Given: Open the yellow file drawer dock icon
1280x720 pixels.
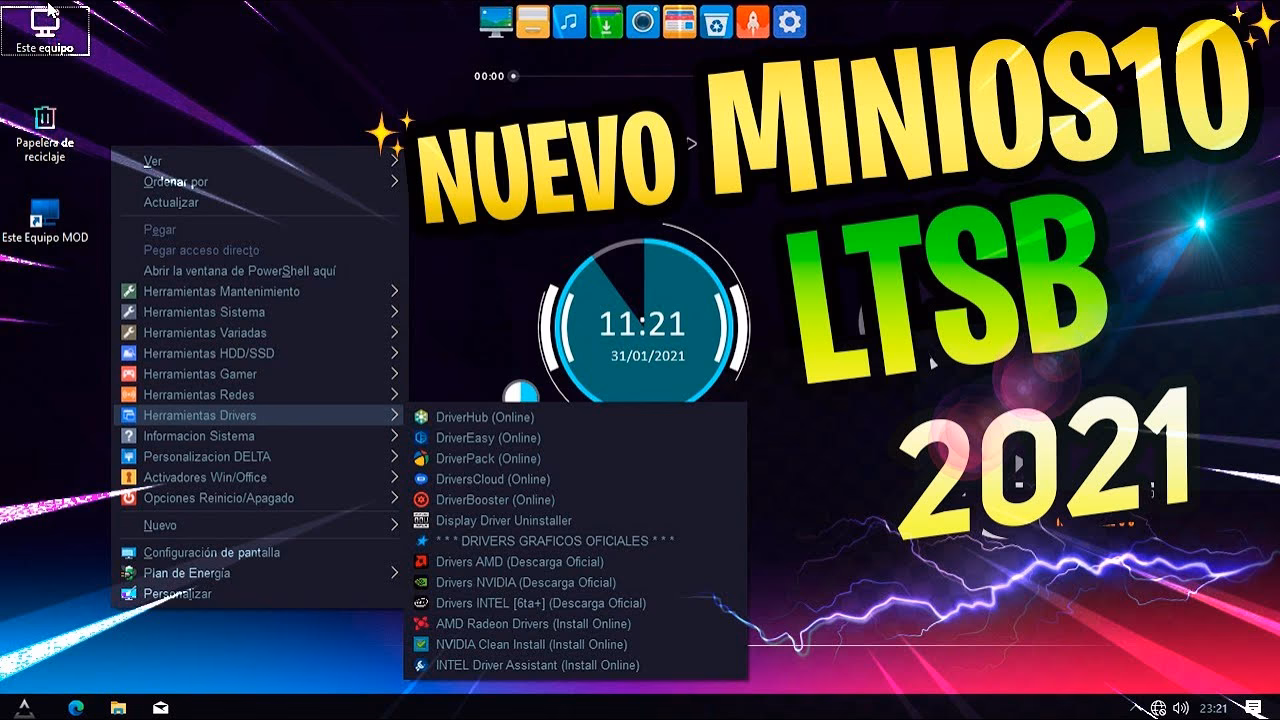Looking at the screenshot, I should click(533, 22).
